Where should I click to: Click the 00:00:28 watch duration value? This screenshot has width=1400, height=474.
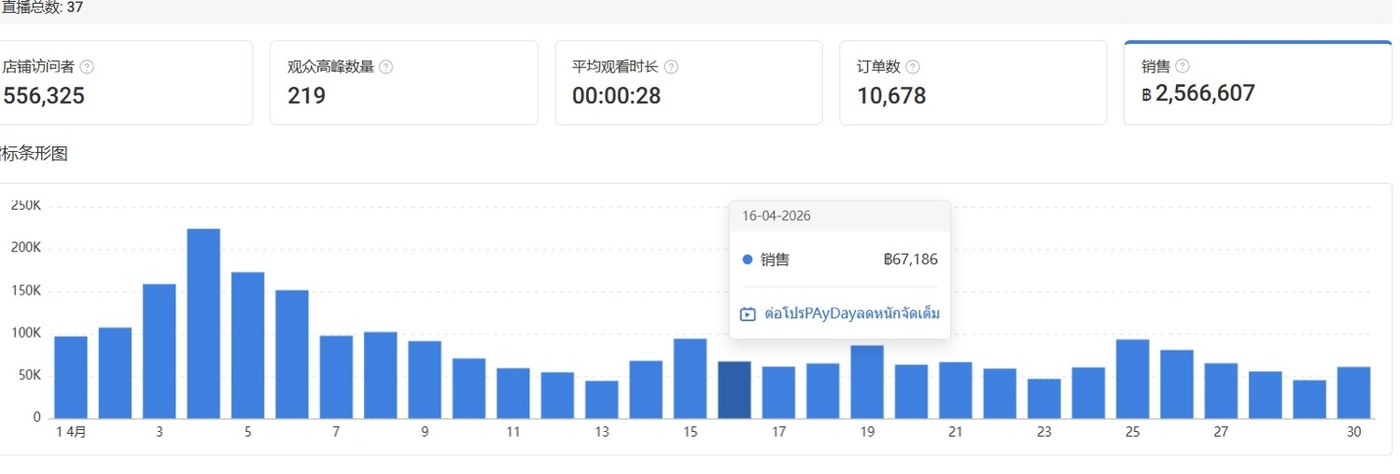click(x=616, y=96)
